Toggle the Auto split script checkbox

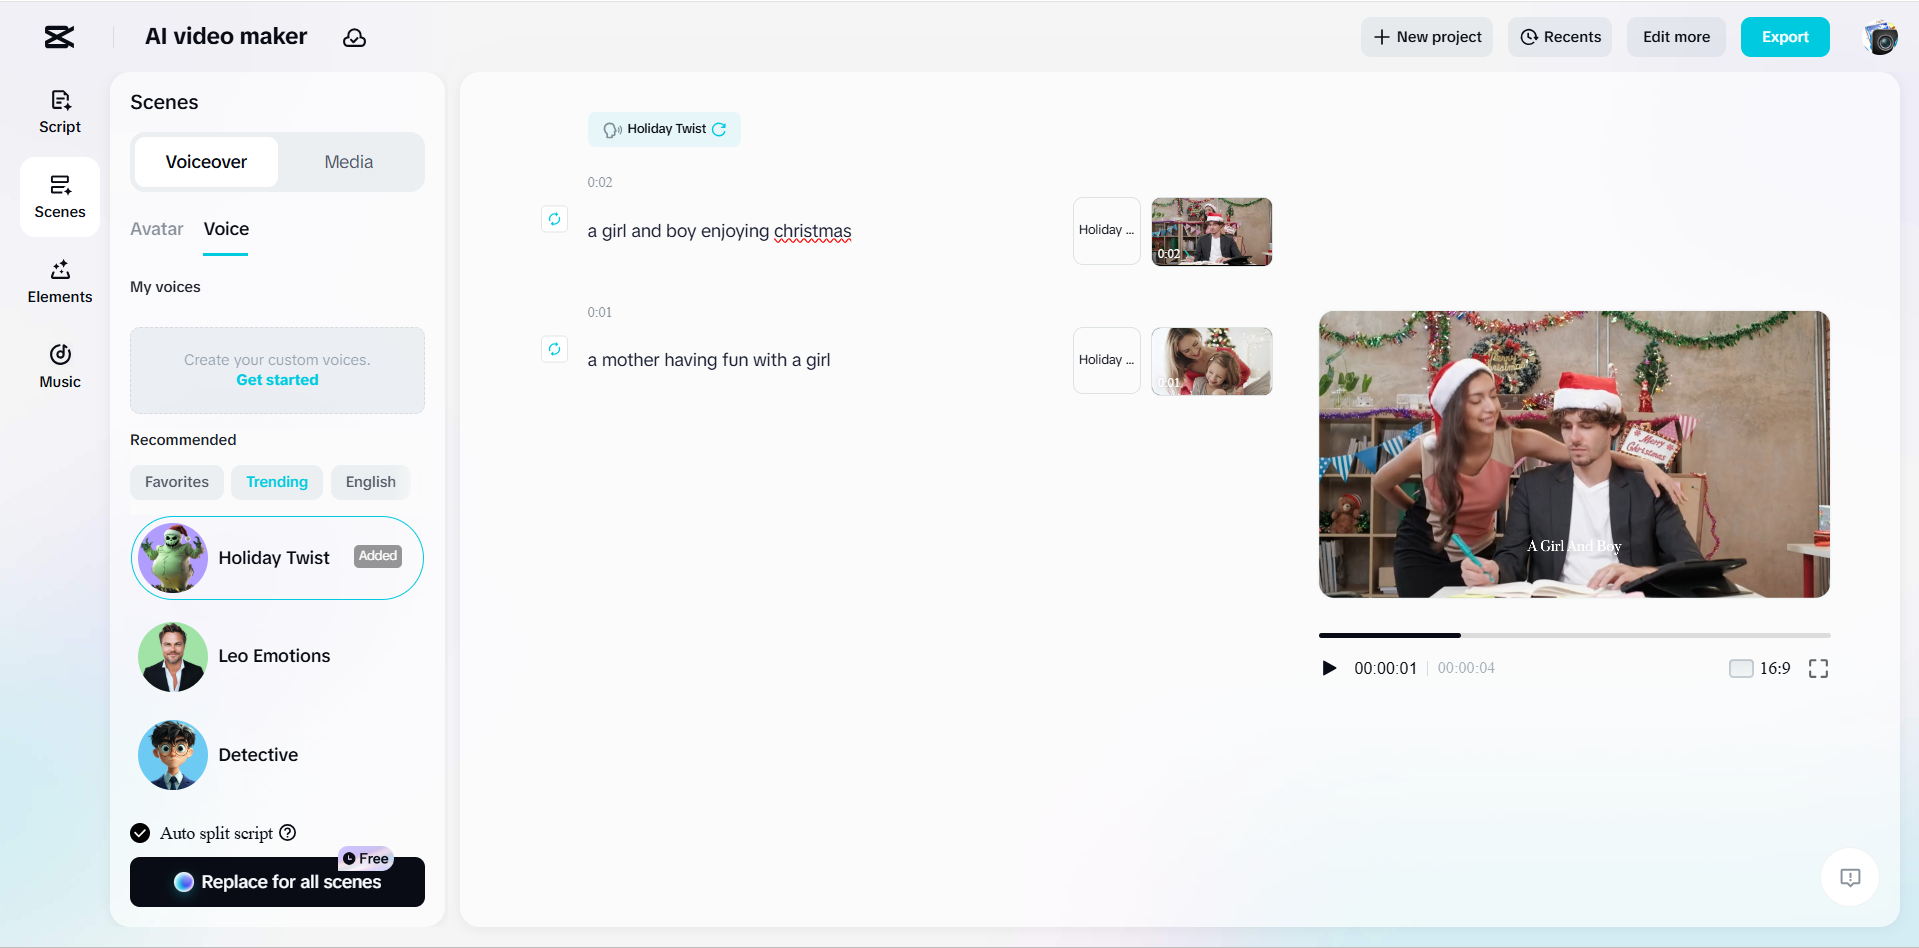click(139, 832)
